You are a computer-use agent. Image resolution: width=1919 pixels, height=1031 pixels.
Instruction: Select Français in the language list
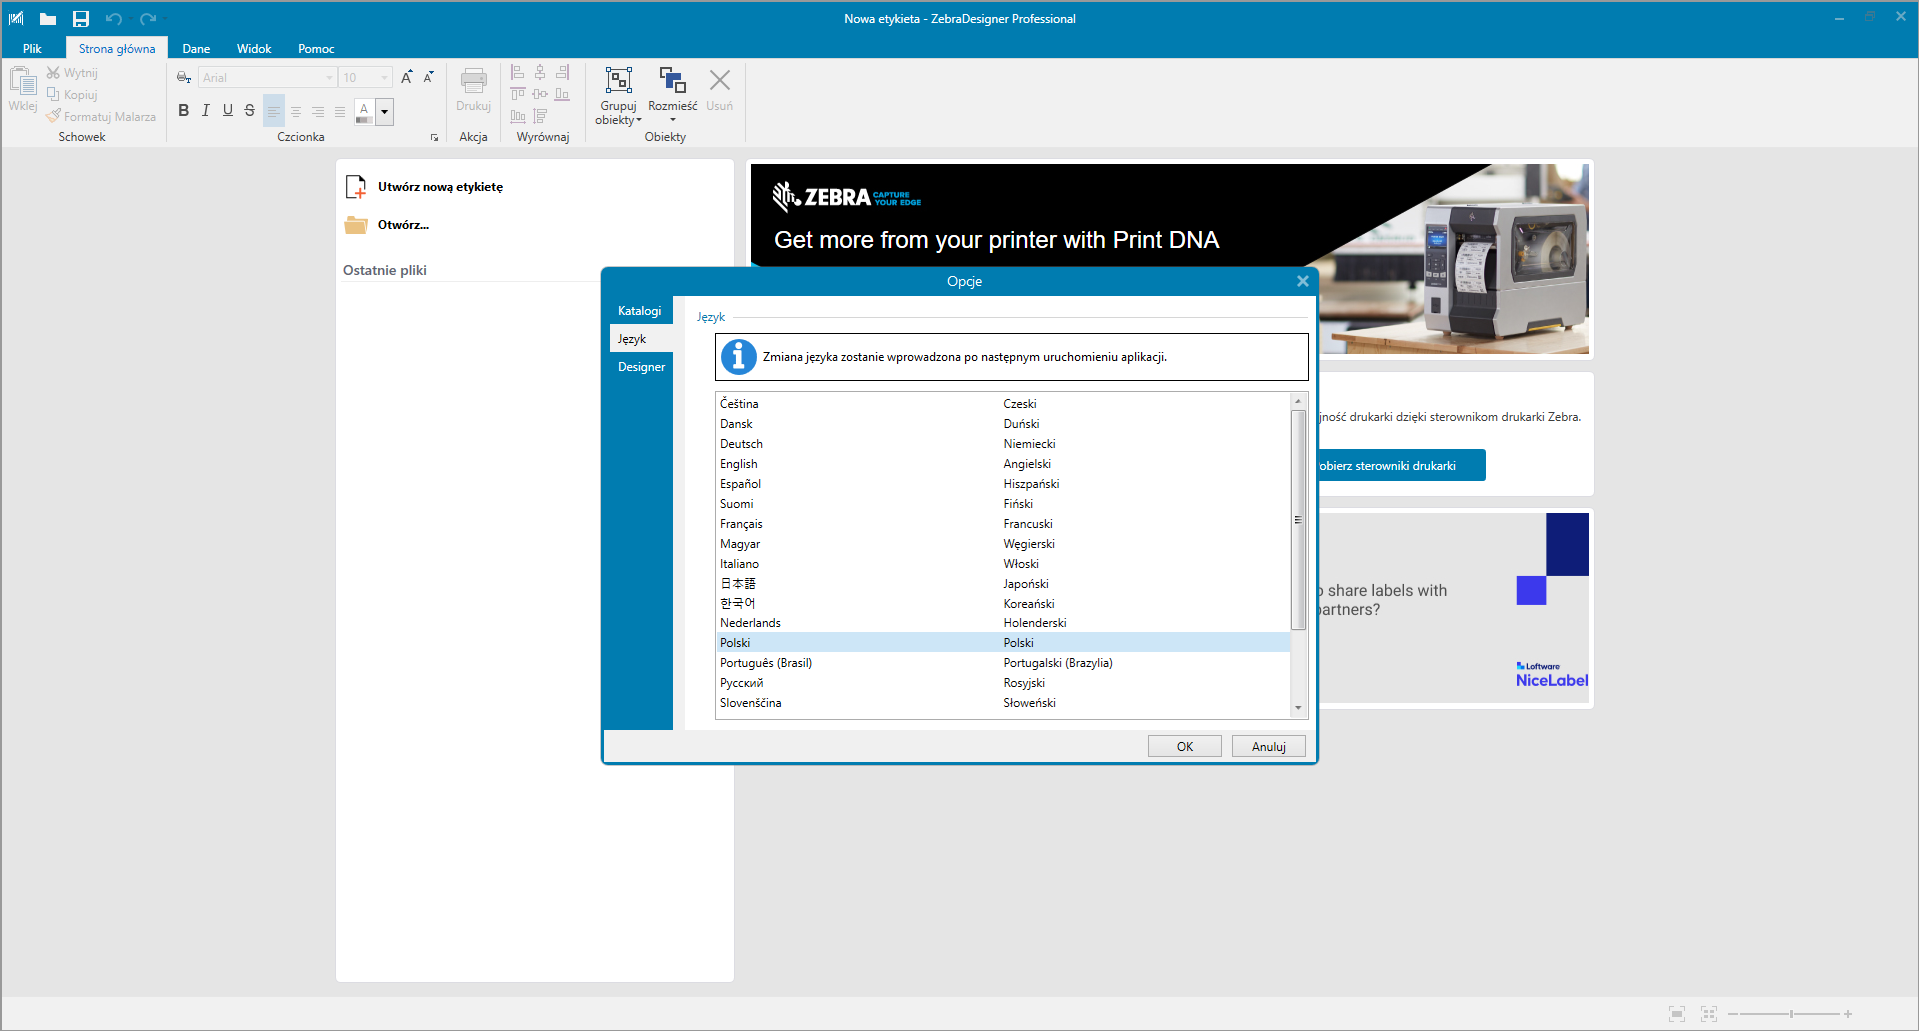(1003, 524)
